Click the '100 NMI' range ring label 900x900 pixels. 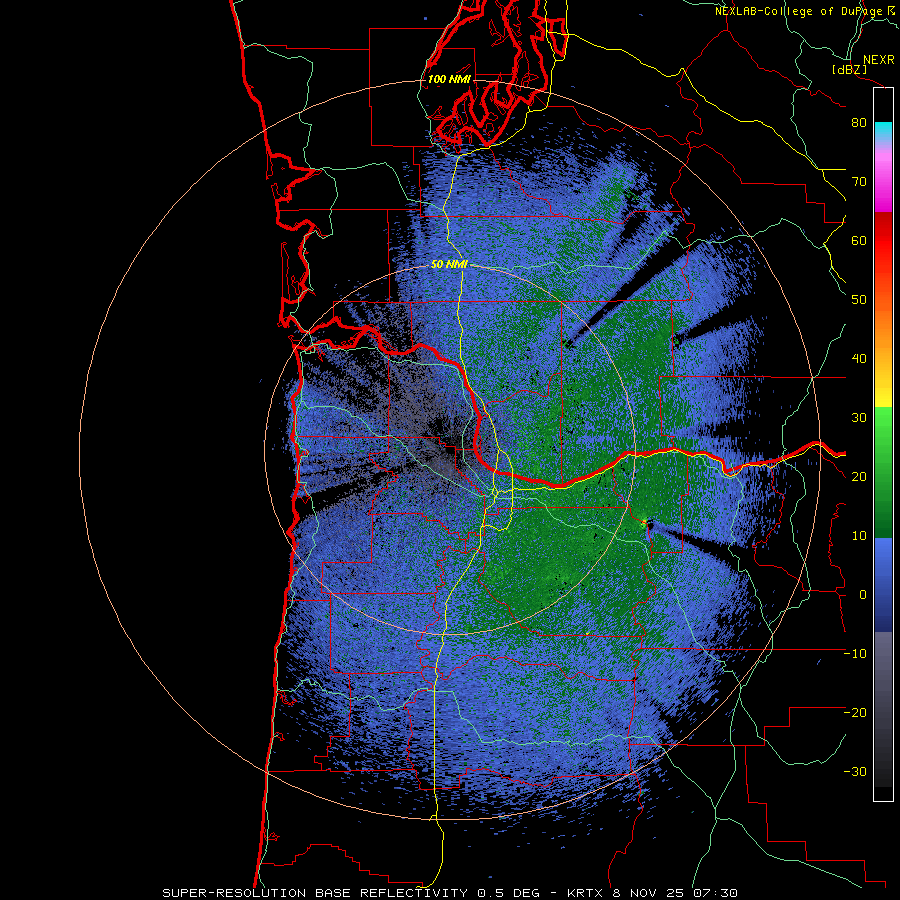coord(449,79)
